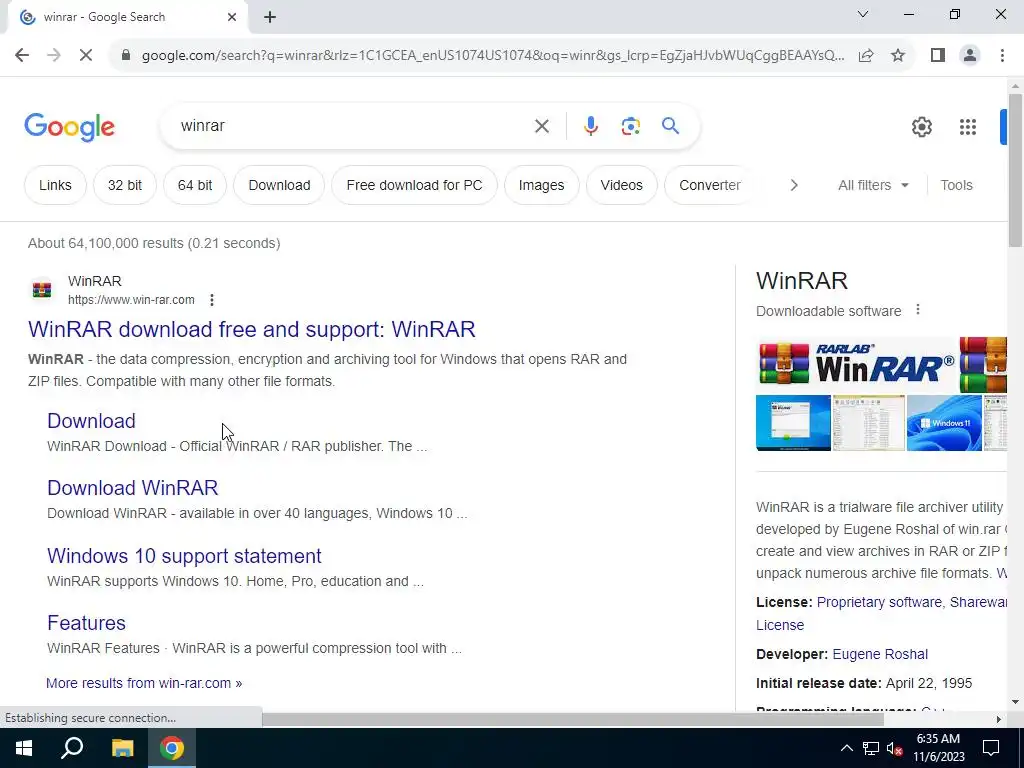View the RARLAB WinRAR logo image
The width and height of the screenshot is (1024, 768).
click(x=857, y=364)
